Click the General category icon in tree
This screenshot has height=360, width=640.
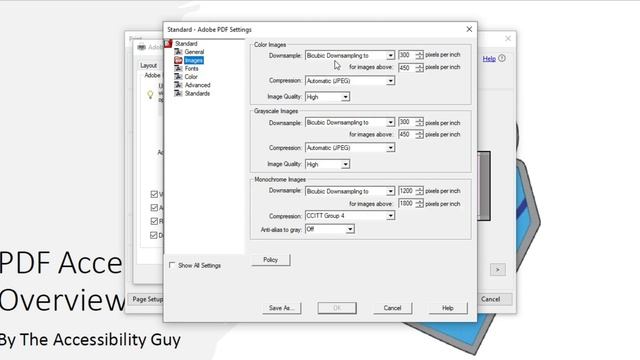(178, 52)
